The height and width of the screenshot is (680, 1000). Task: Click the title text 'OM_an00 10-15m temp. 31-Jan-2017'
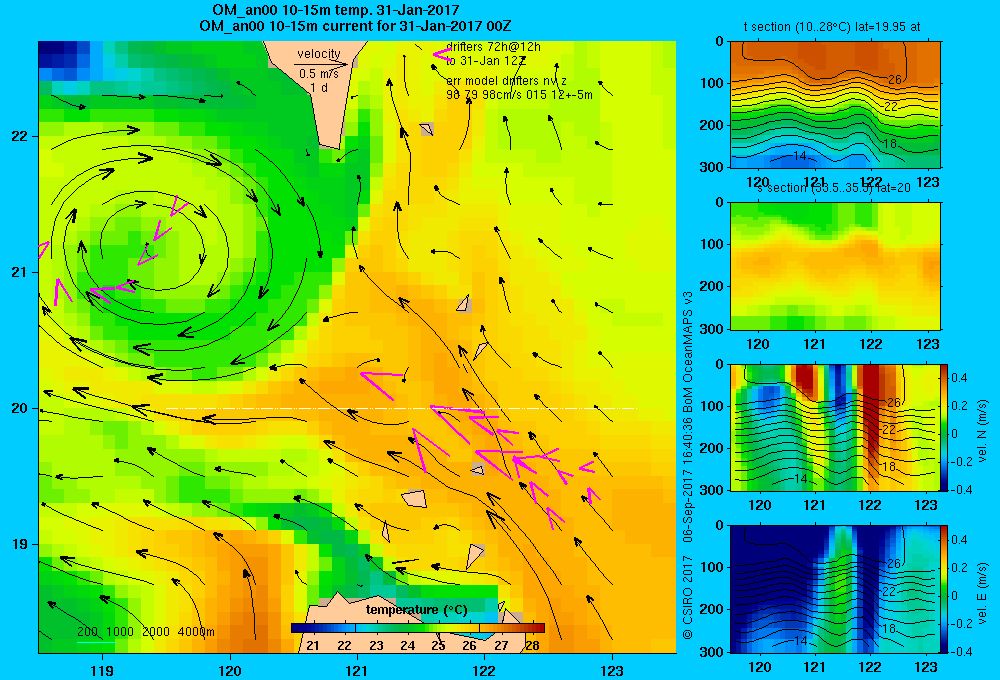(335, 10)
